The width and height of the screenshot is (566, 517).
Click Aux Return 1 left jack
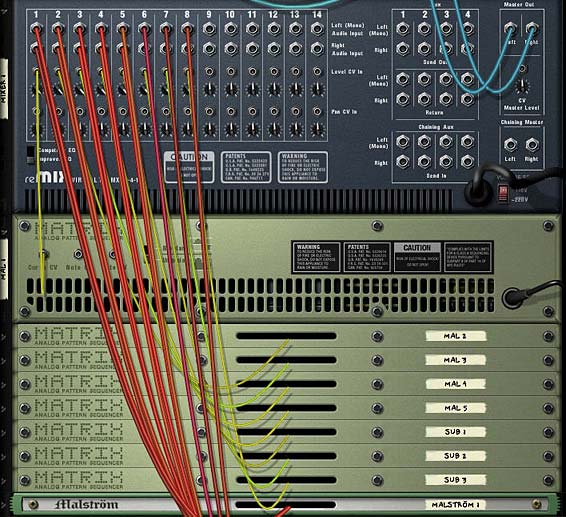point(403,79)
